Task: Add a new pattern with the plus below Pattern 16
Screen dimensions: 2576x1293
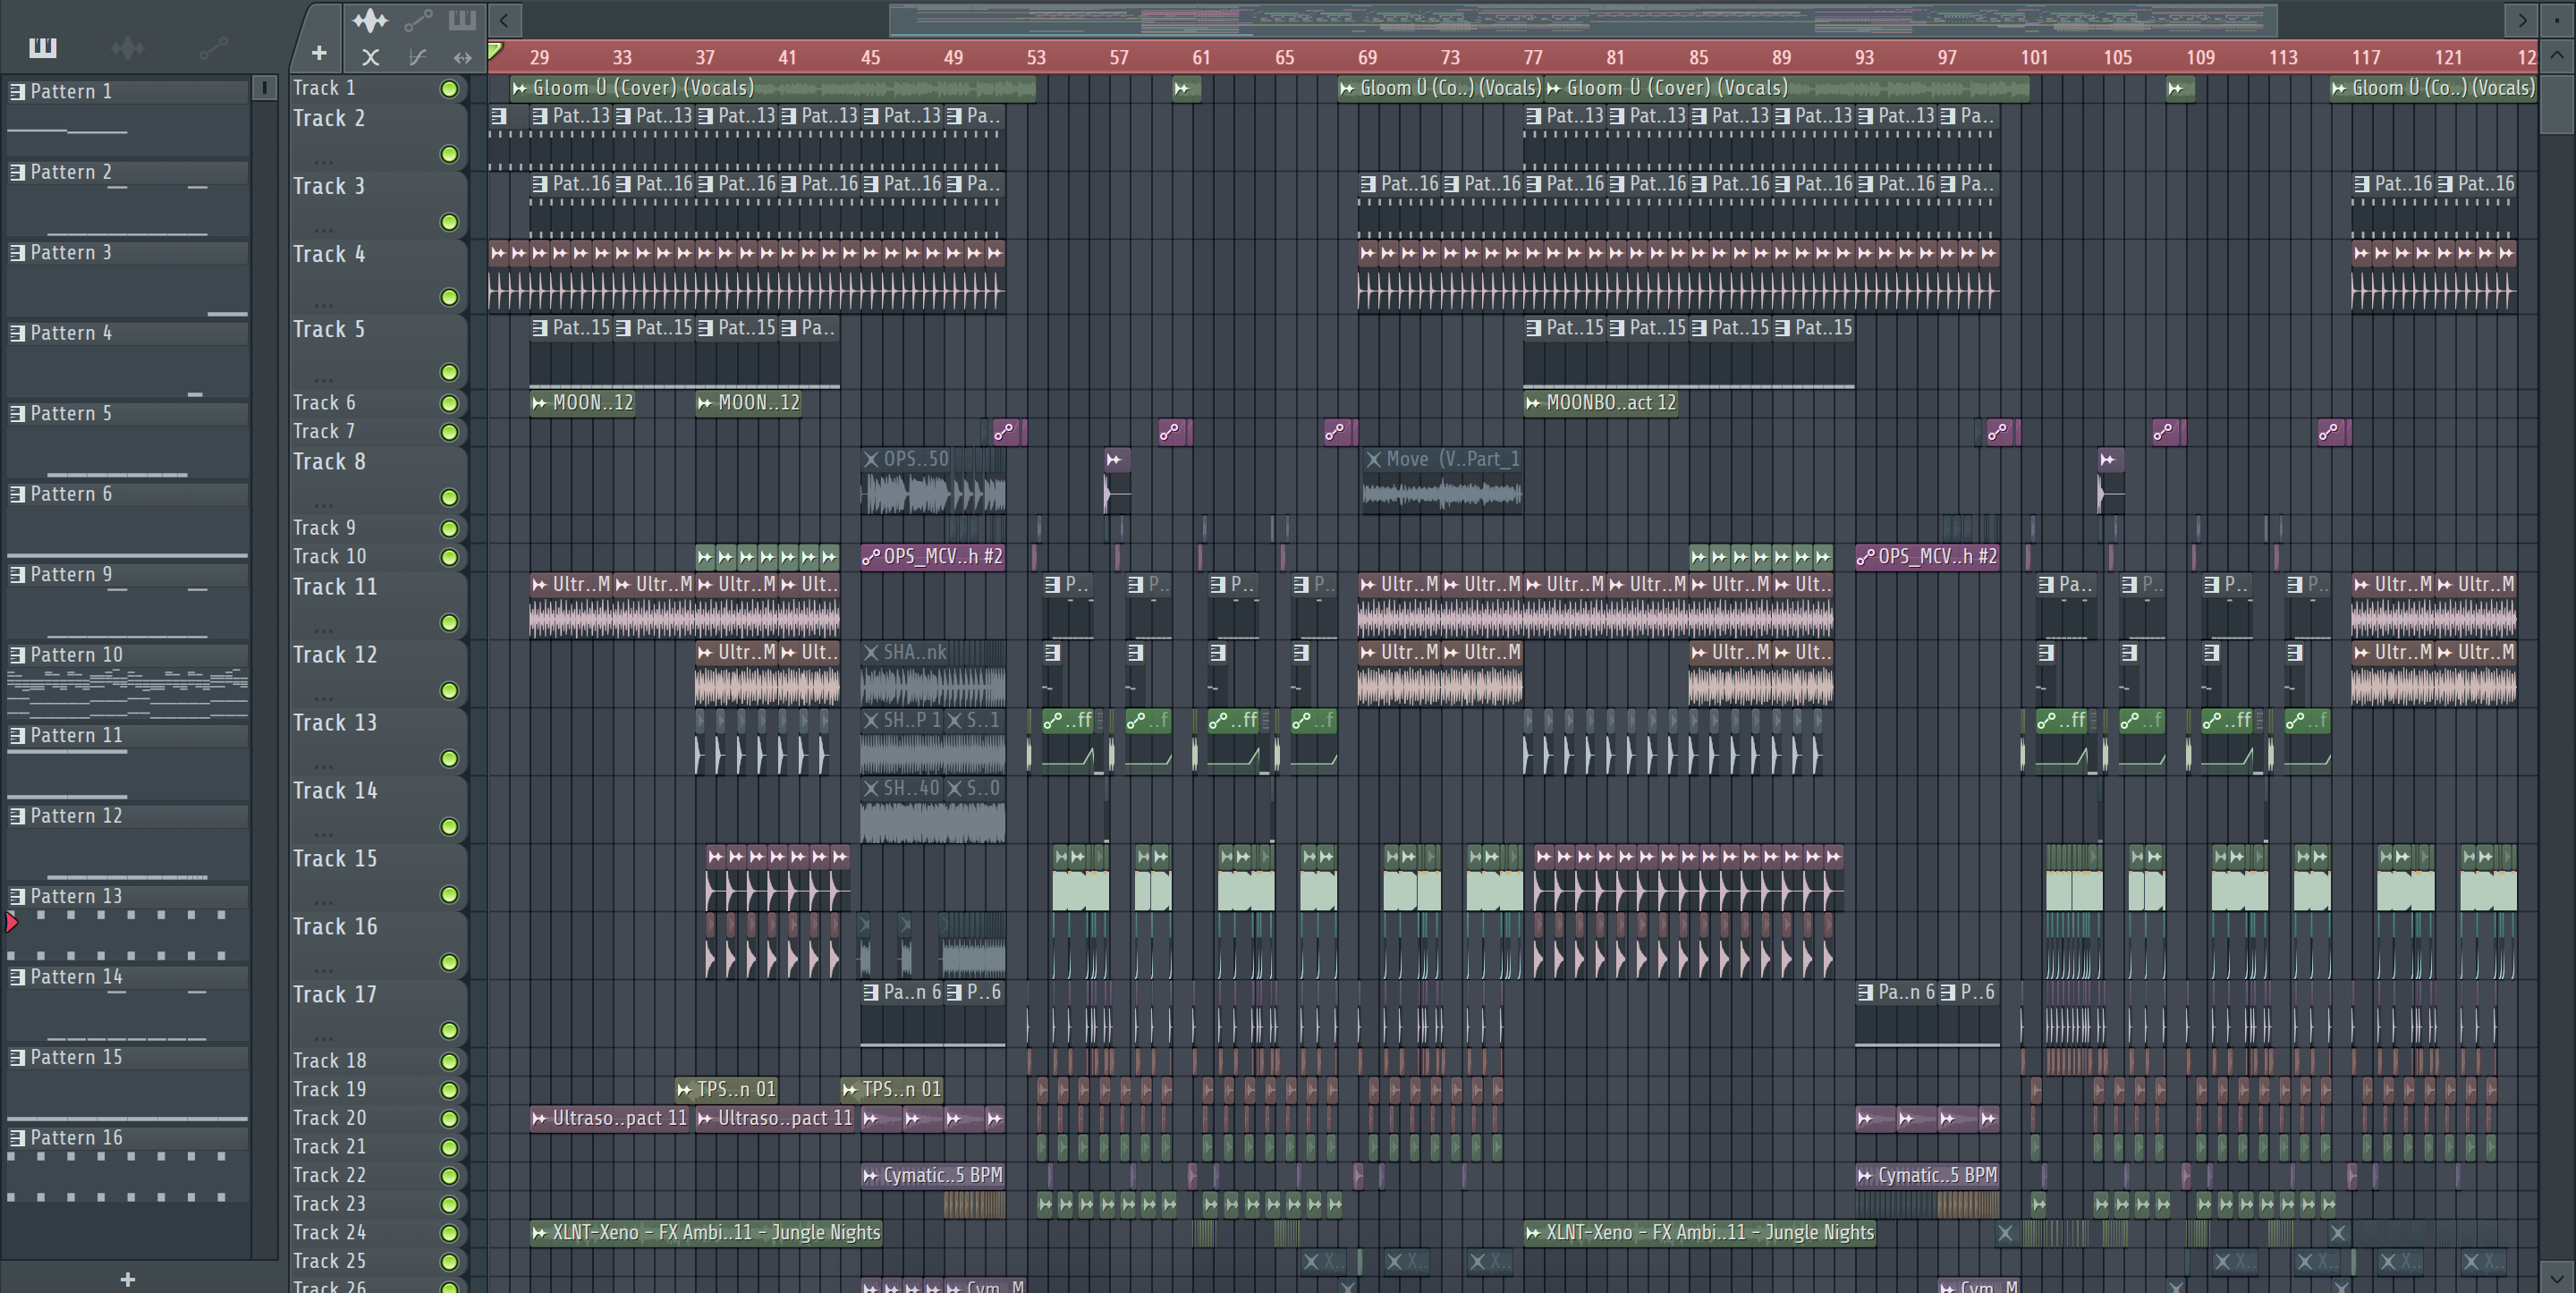Action: tap(127, 1279)
